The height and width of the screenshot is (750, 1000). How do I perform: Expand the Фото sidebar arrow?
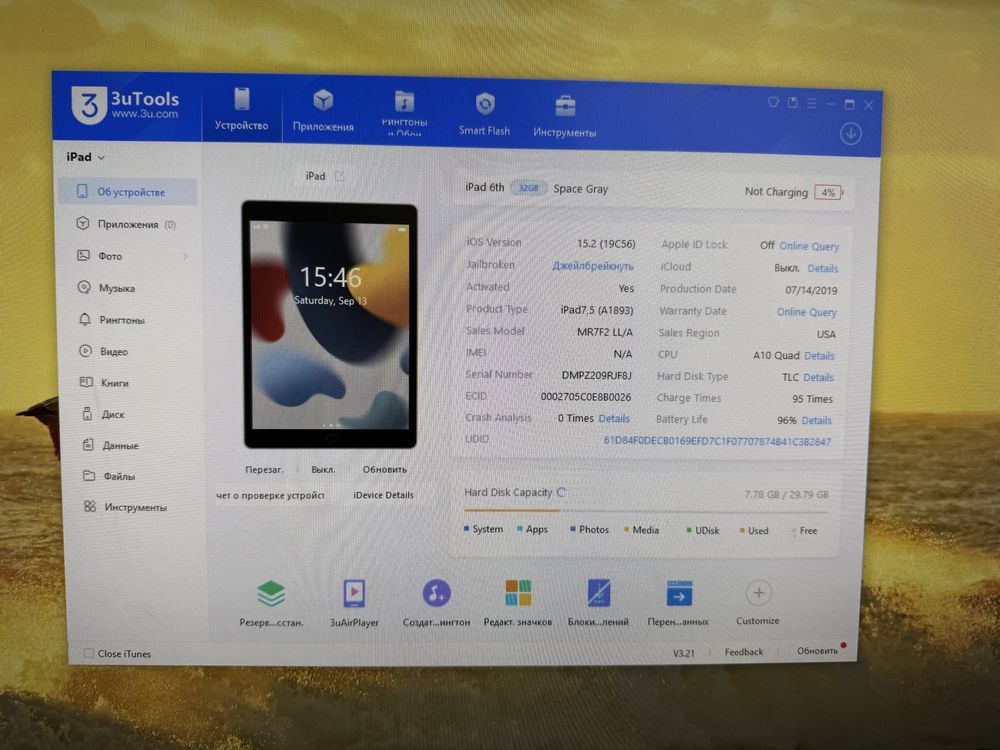tap(186, 256)
